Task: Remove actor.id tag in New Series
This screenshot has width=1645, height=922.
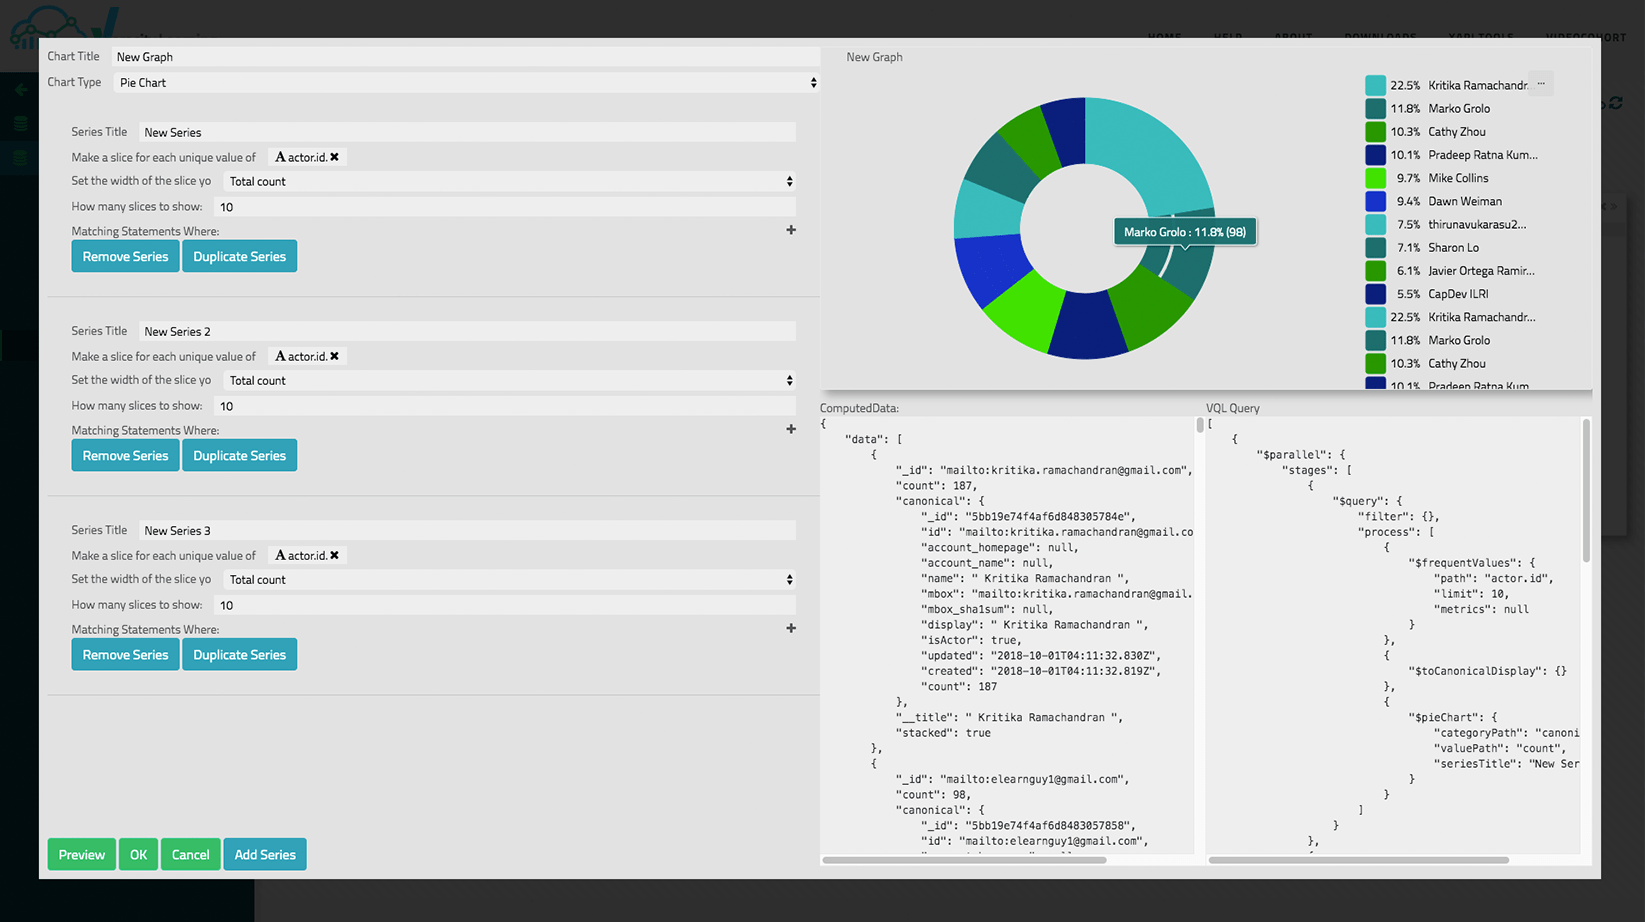Action: click(334, 157)
